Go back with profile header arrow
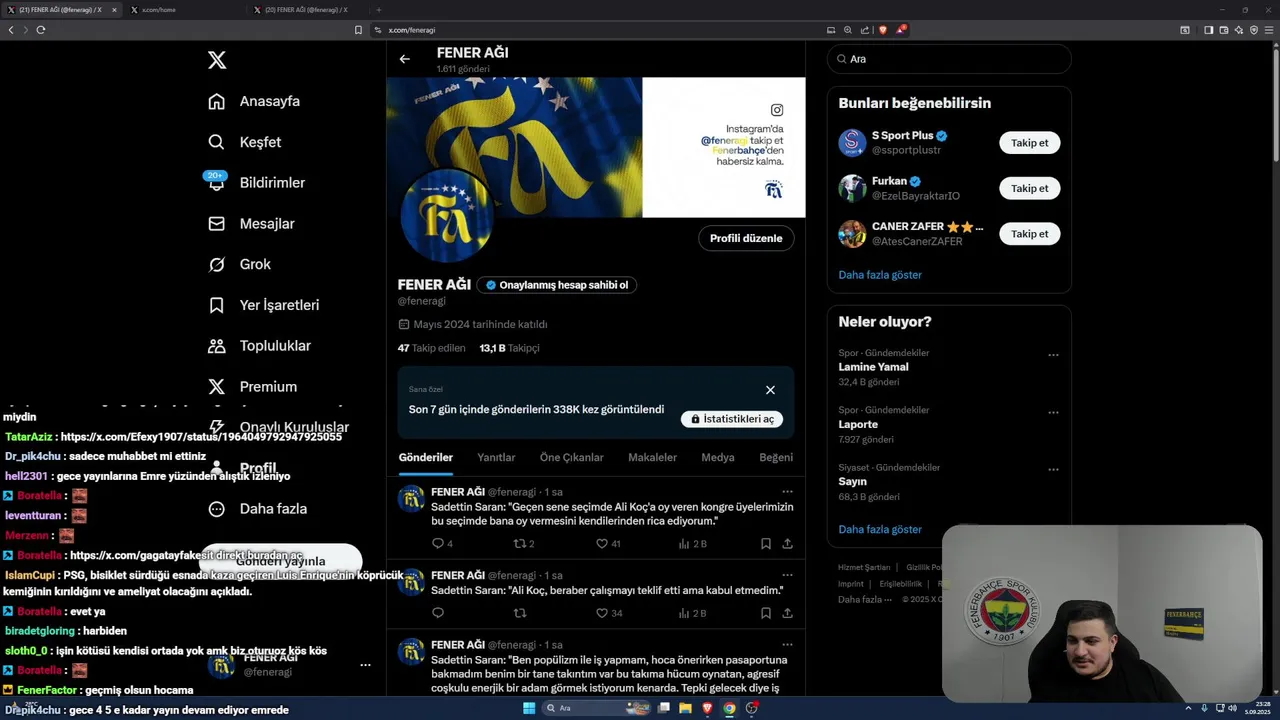 coord(405,59)
